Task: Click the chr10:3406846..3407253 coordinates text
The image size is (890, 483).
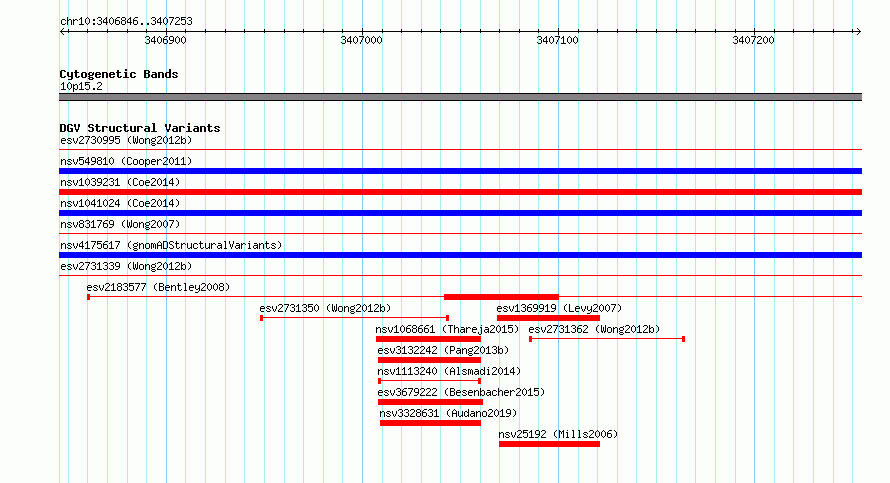Action: (127, 21)
